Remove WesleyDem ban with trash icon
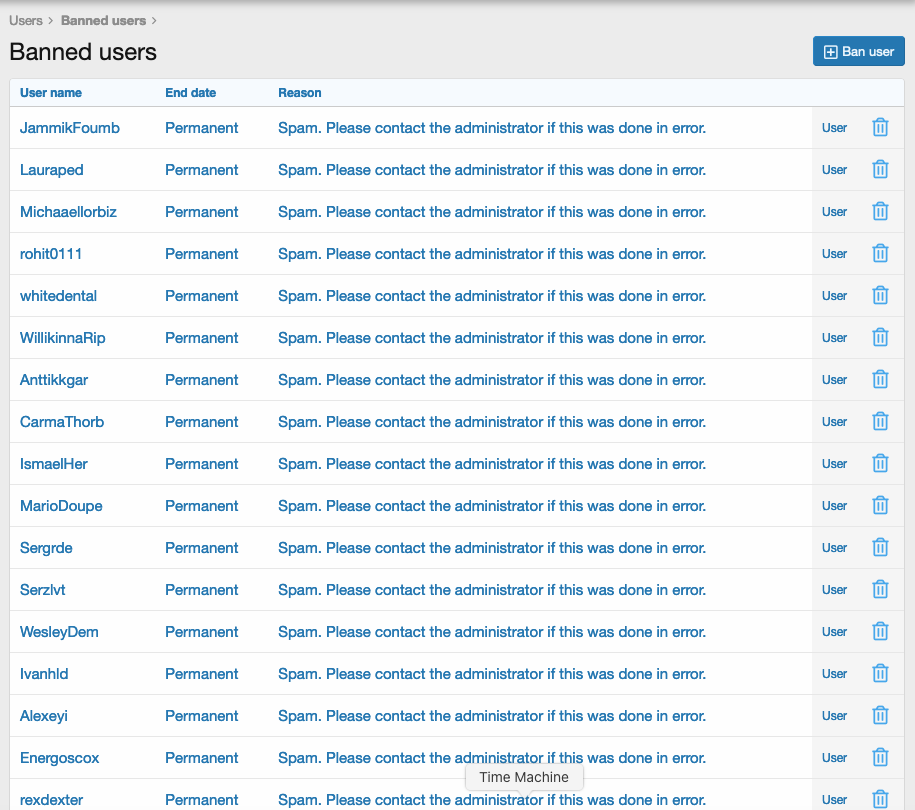 [x=880, y=632]
